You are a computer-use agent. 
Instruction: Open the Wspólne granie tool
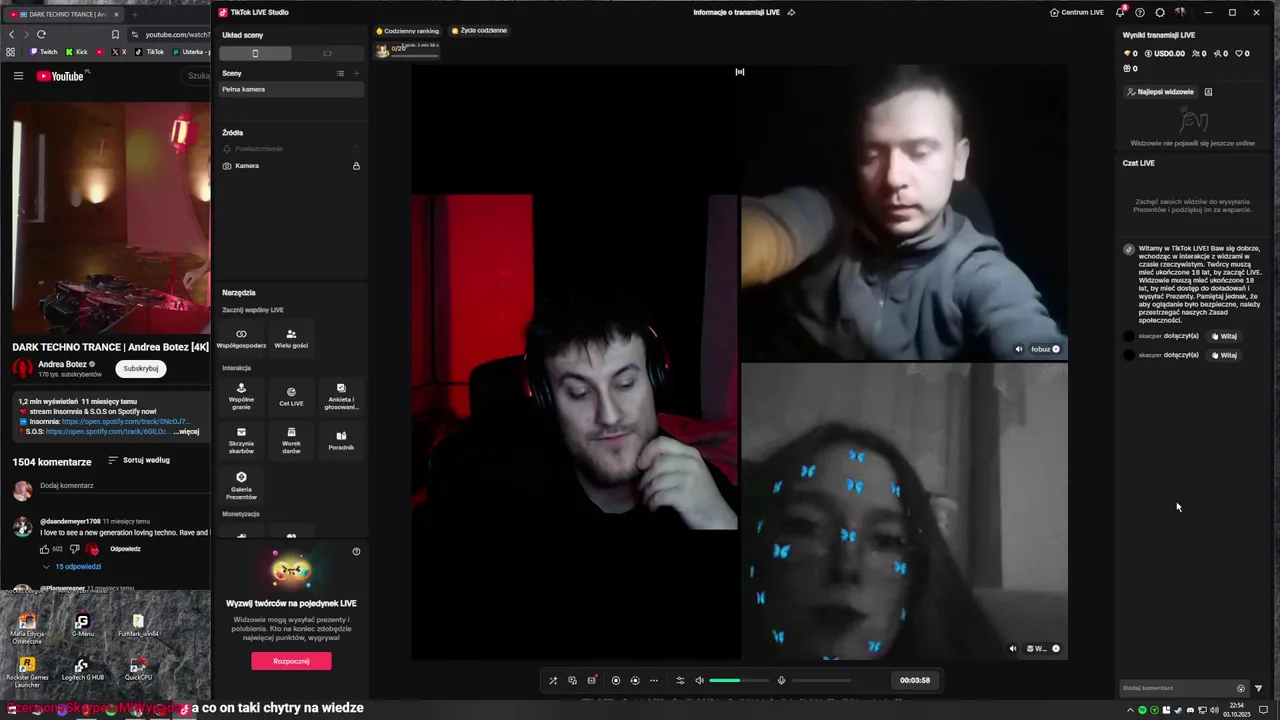pos(241,396)
